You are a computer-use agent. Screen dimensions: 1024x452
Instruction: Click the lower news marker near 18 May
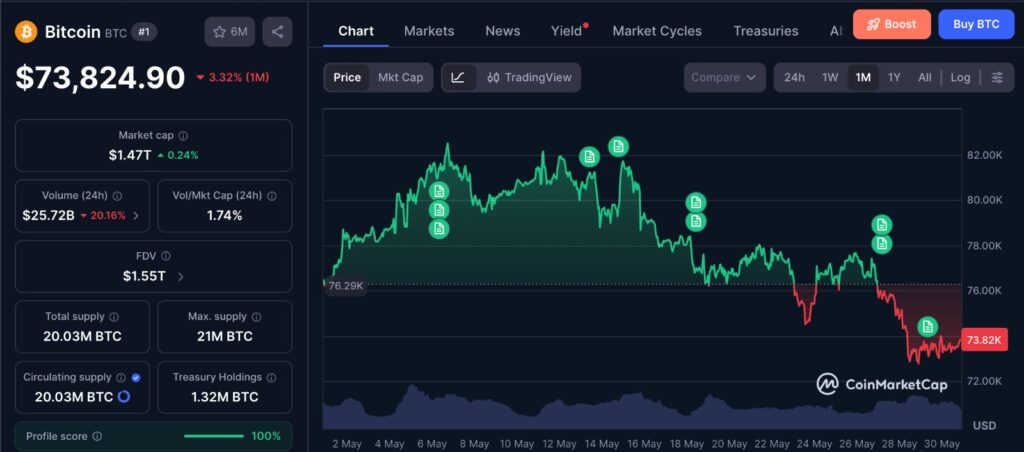click(696, 221)
